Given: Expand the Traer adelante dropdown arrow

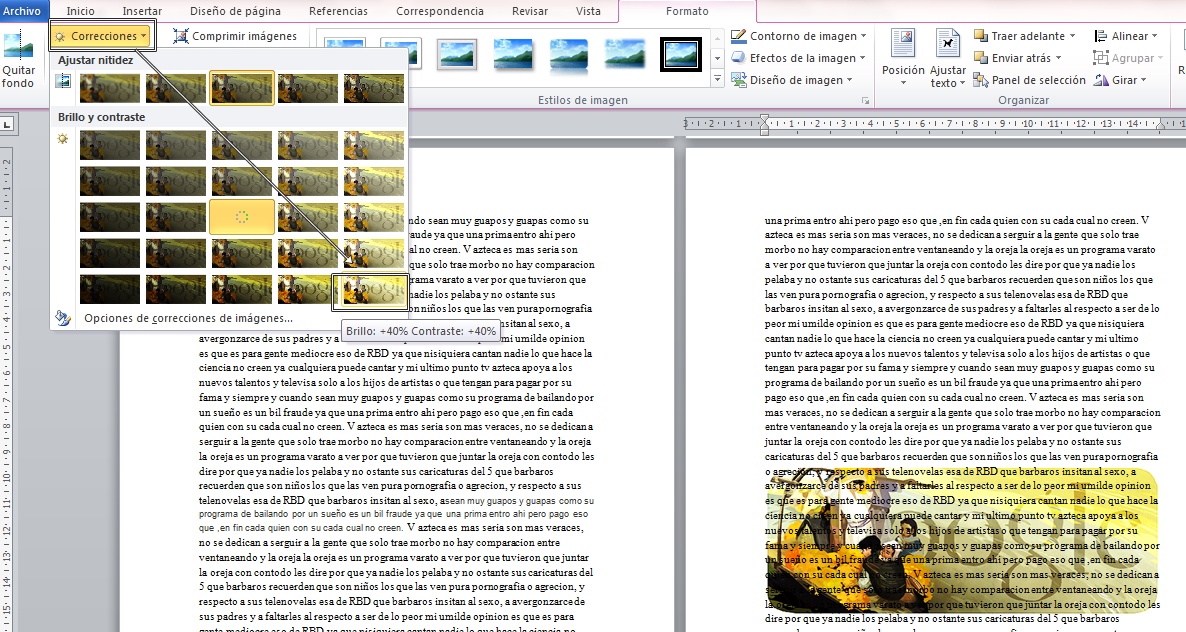Looking at the screenshot, I should point(1072,36).
